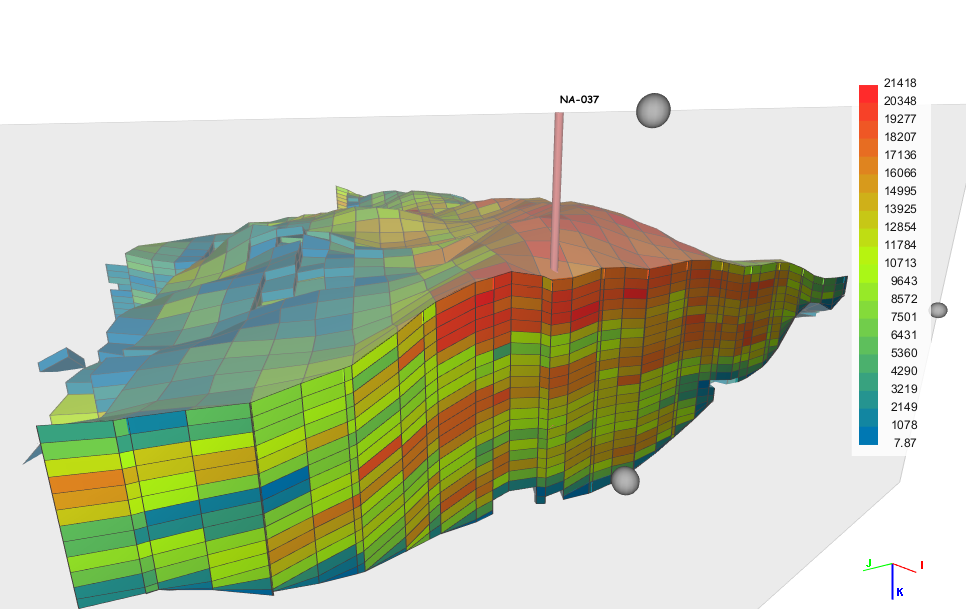966x609 pixels.
Task: Click the NA-037 well name label
Action: 579,99
